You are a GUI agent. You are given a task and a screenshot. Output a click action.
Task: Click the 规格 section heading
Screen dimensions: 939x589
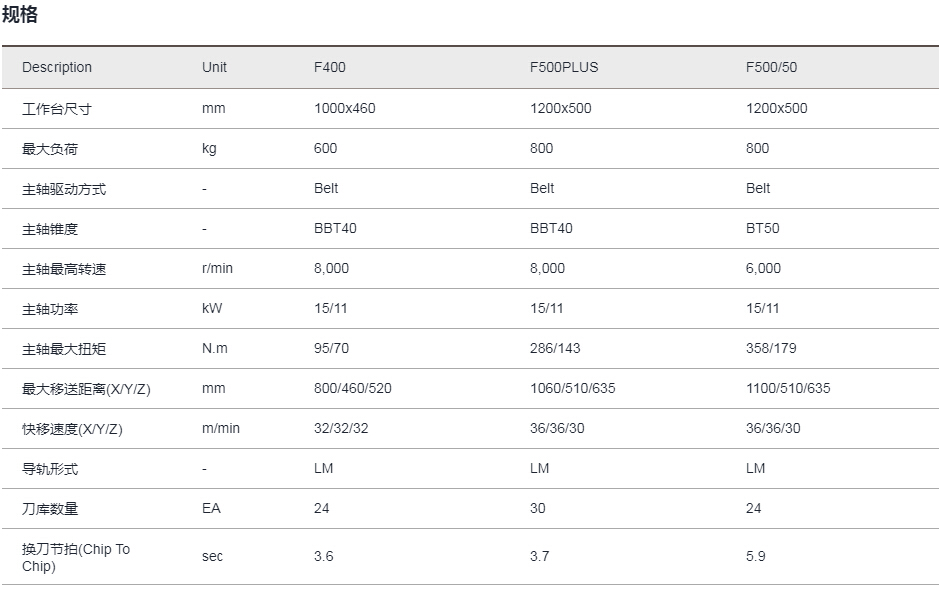click(x=20, y=14)
